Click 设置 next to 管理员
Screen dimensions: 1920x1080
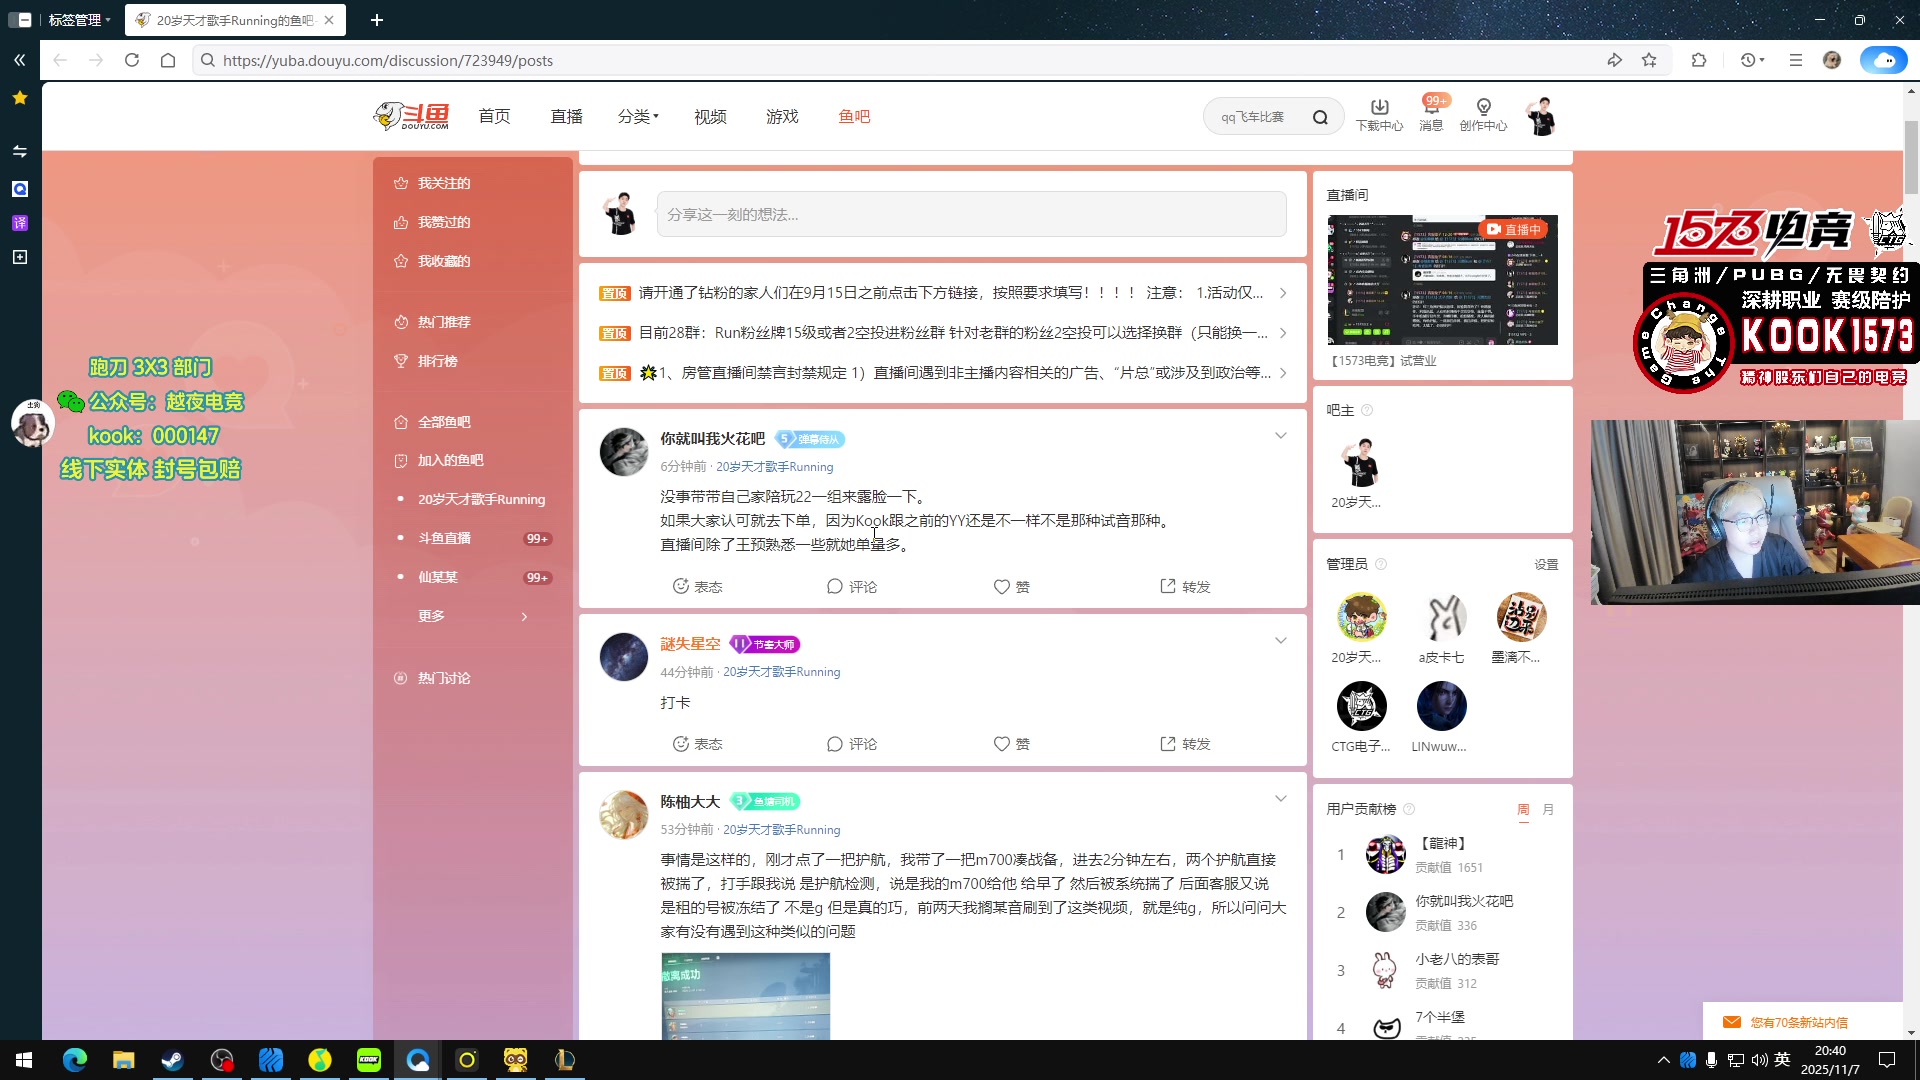[x=1546, y=564]
